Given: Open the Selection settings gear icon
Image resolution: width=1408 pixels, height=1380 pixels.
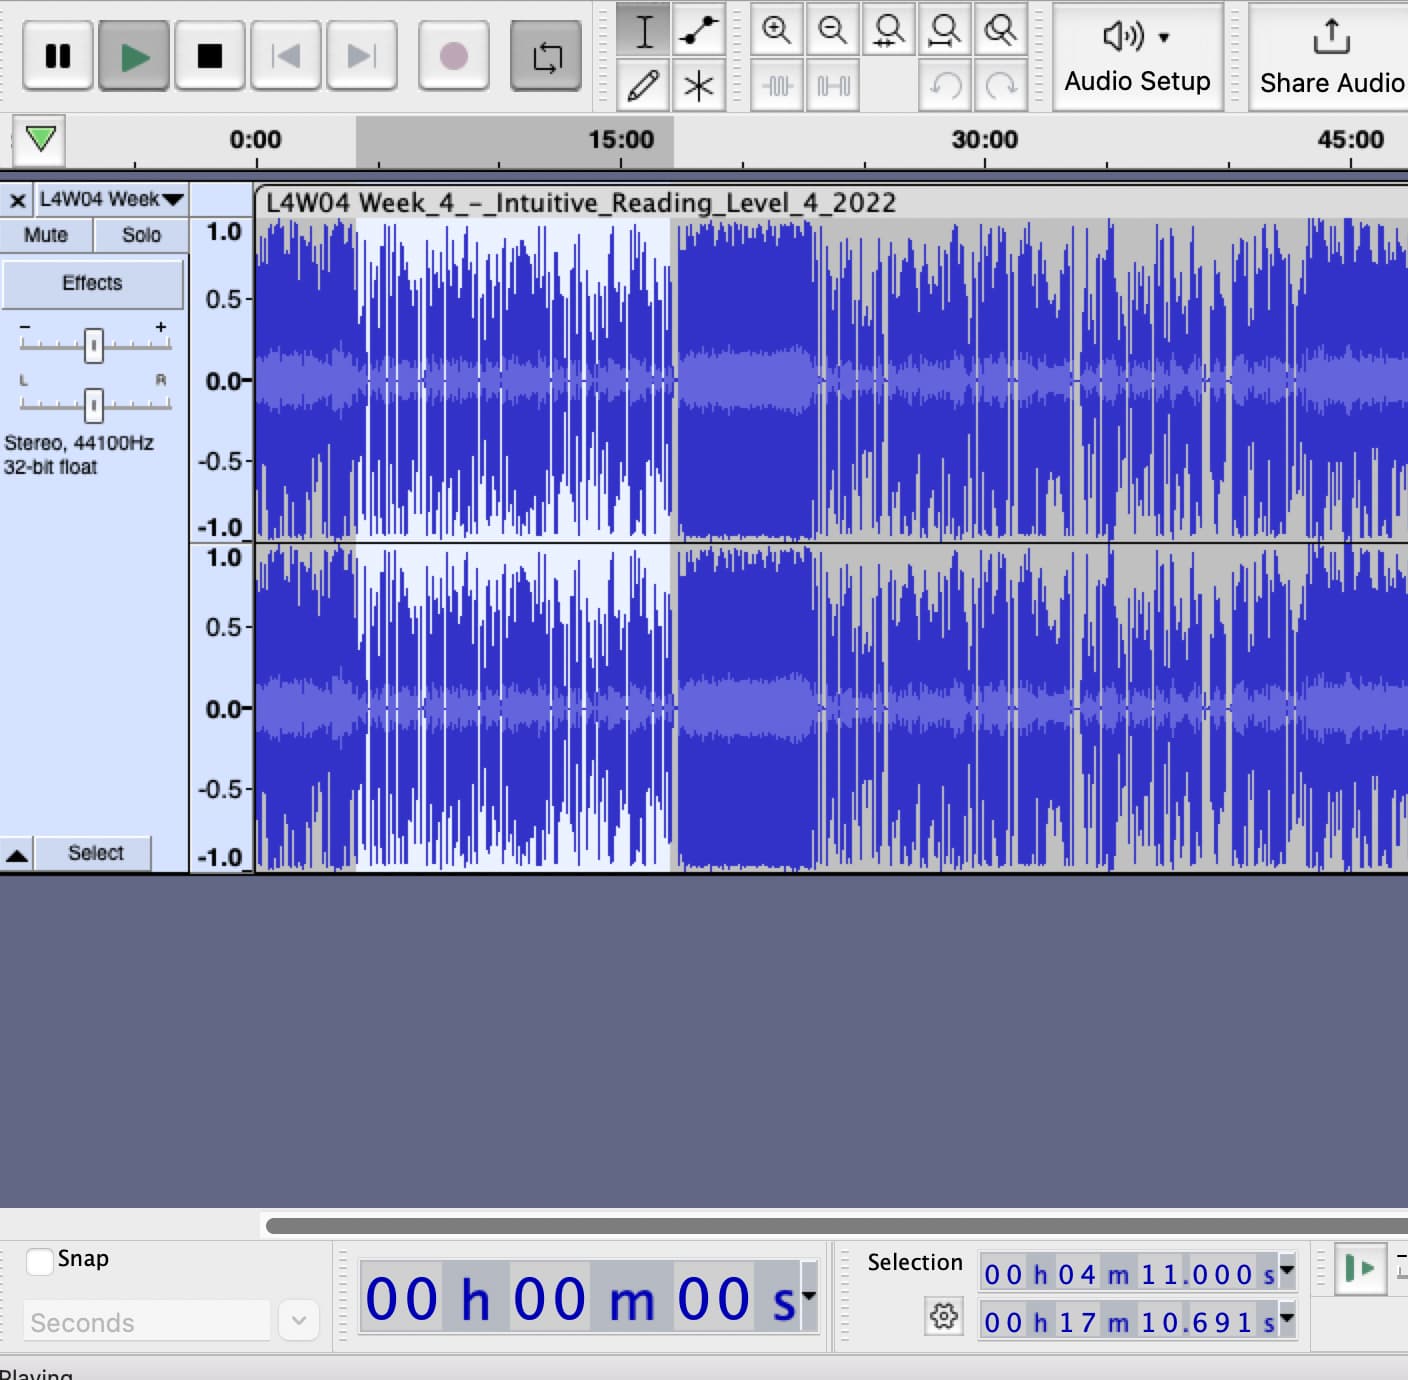Looking at the screenshot, I should 943,1316.
